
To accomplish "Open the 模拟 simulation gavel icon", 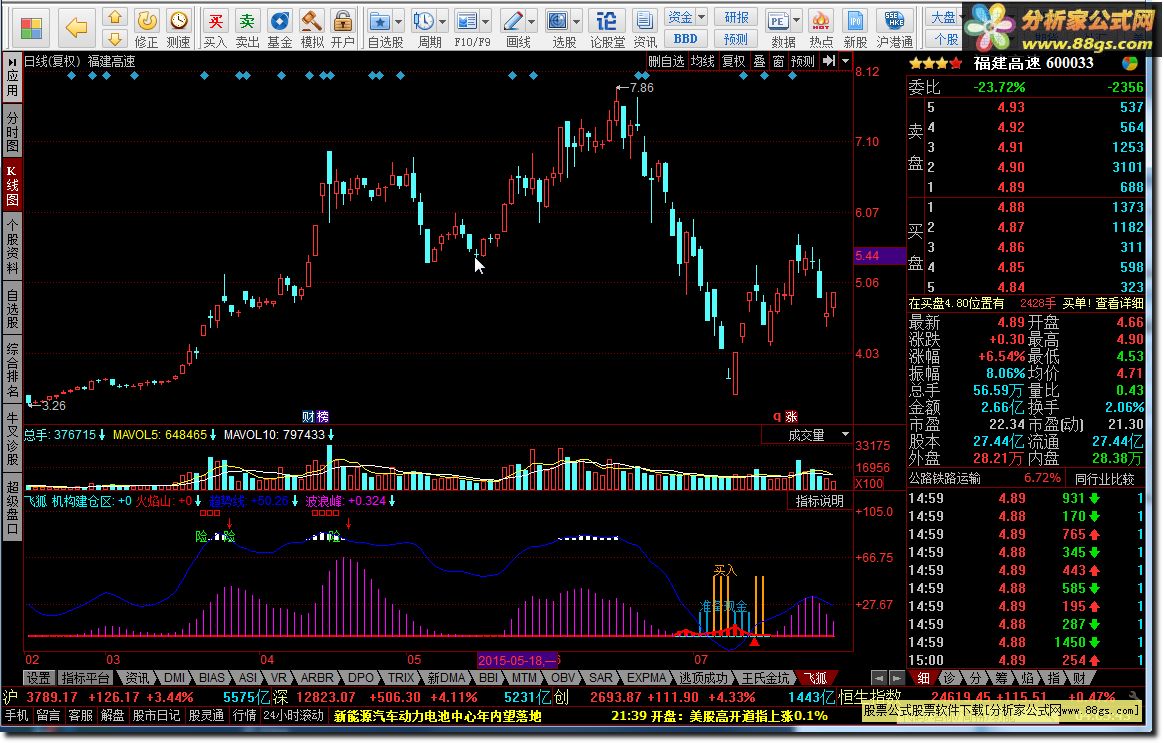I will coord(312,28).
